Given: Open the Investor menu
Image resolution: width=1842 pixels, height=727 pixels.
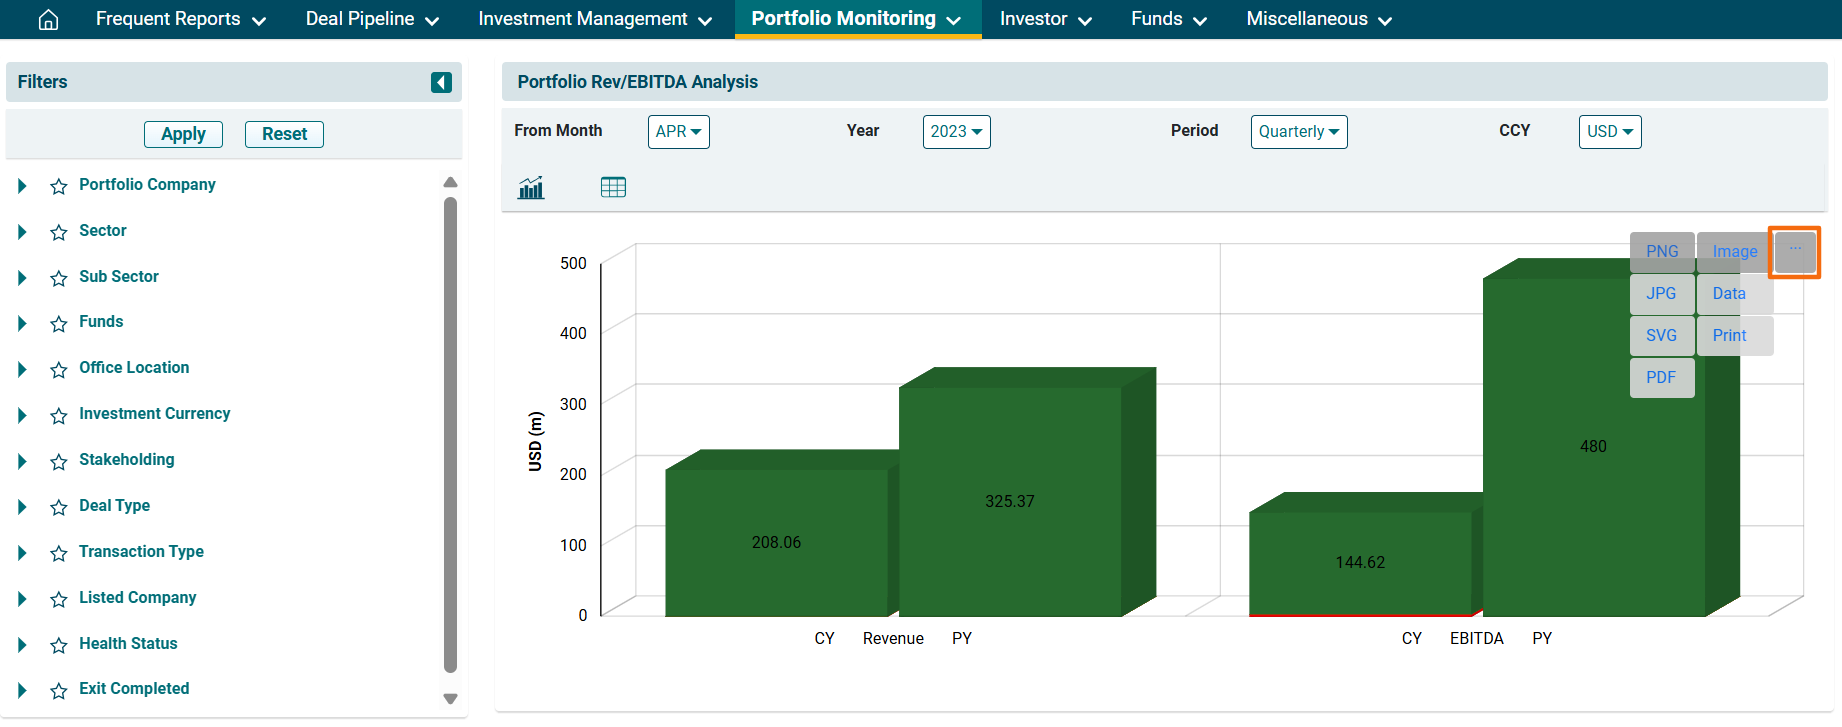Looking at the screenshot, I should click(x=1045, y=19).
